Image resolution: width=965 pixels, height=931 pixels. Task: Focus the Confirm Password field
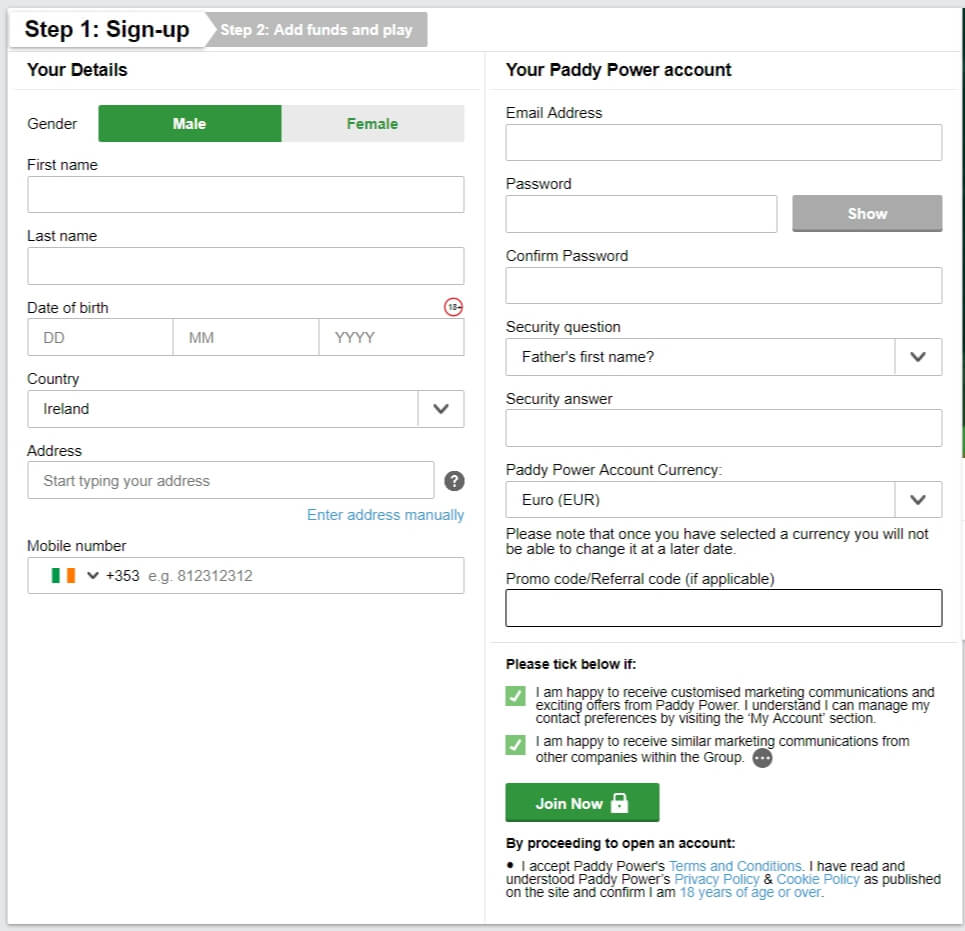[724, 286]
